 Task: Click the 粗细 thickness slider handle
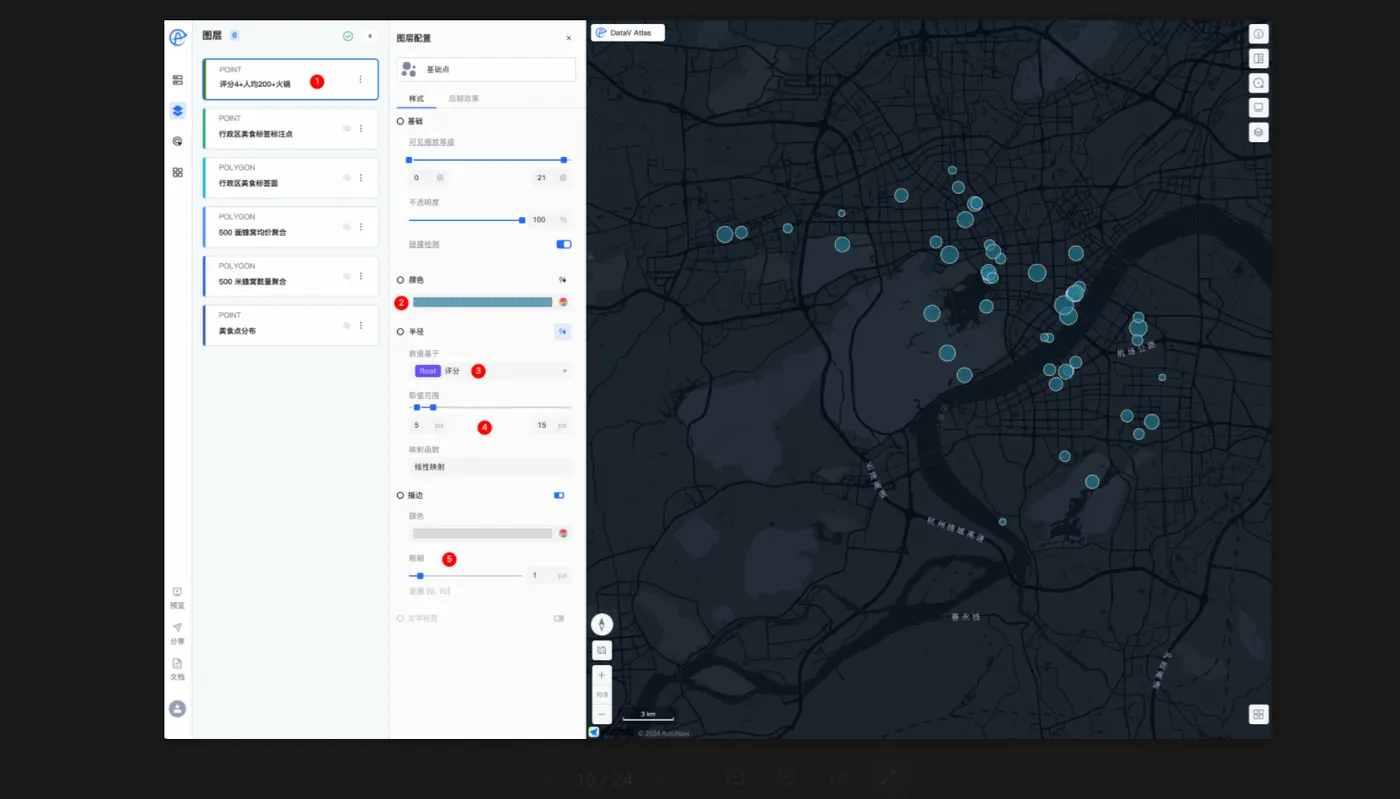(x=420, y=576)
